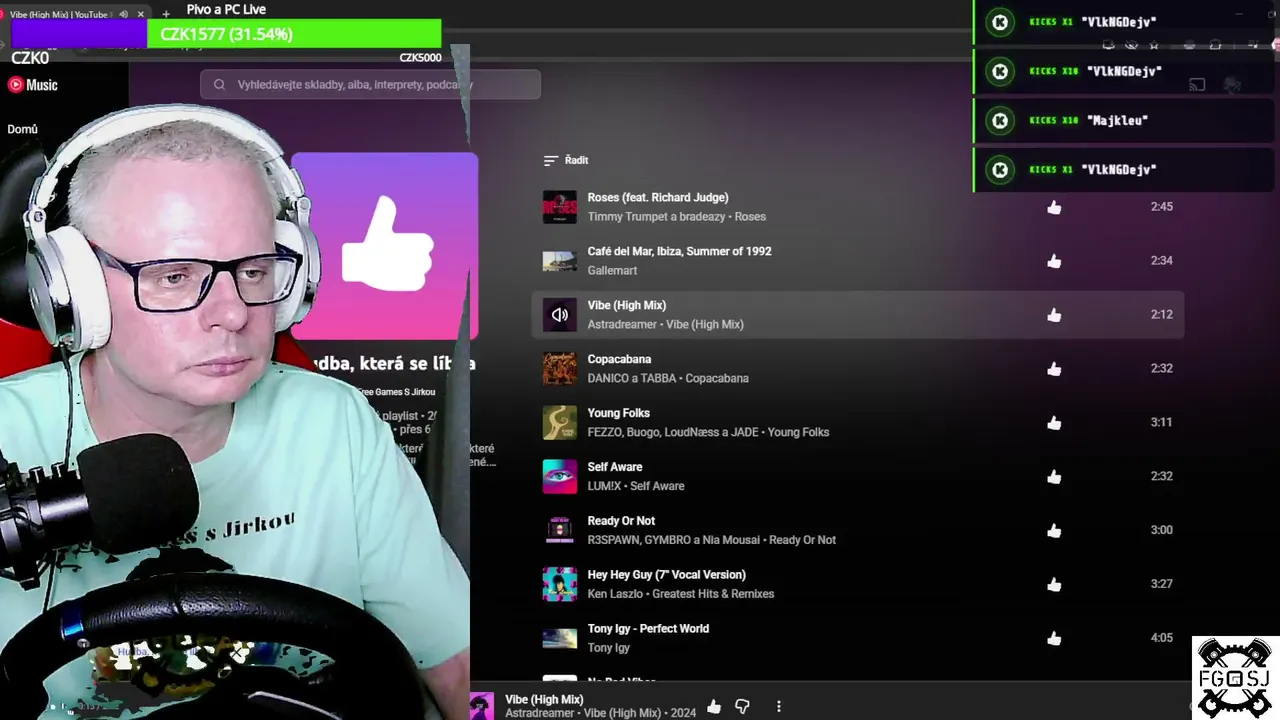Click the Roses song cover art
The image size is (1280, 720).
click(x=560, y=207)
